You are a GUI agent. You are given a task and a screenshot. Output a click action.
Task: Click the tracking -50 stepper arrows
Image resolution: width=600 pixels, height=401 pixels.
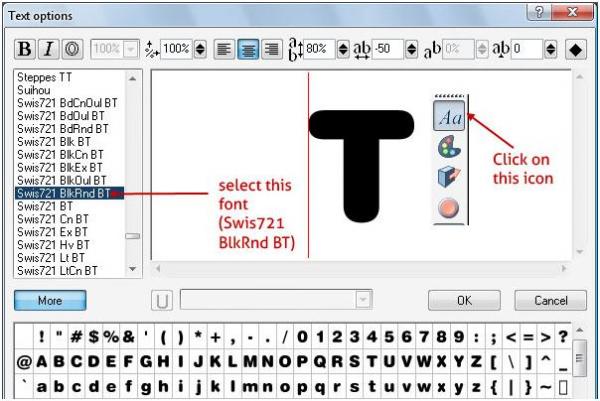coord(411,49)
